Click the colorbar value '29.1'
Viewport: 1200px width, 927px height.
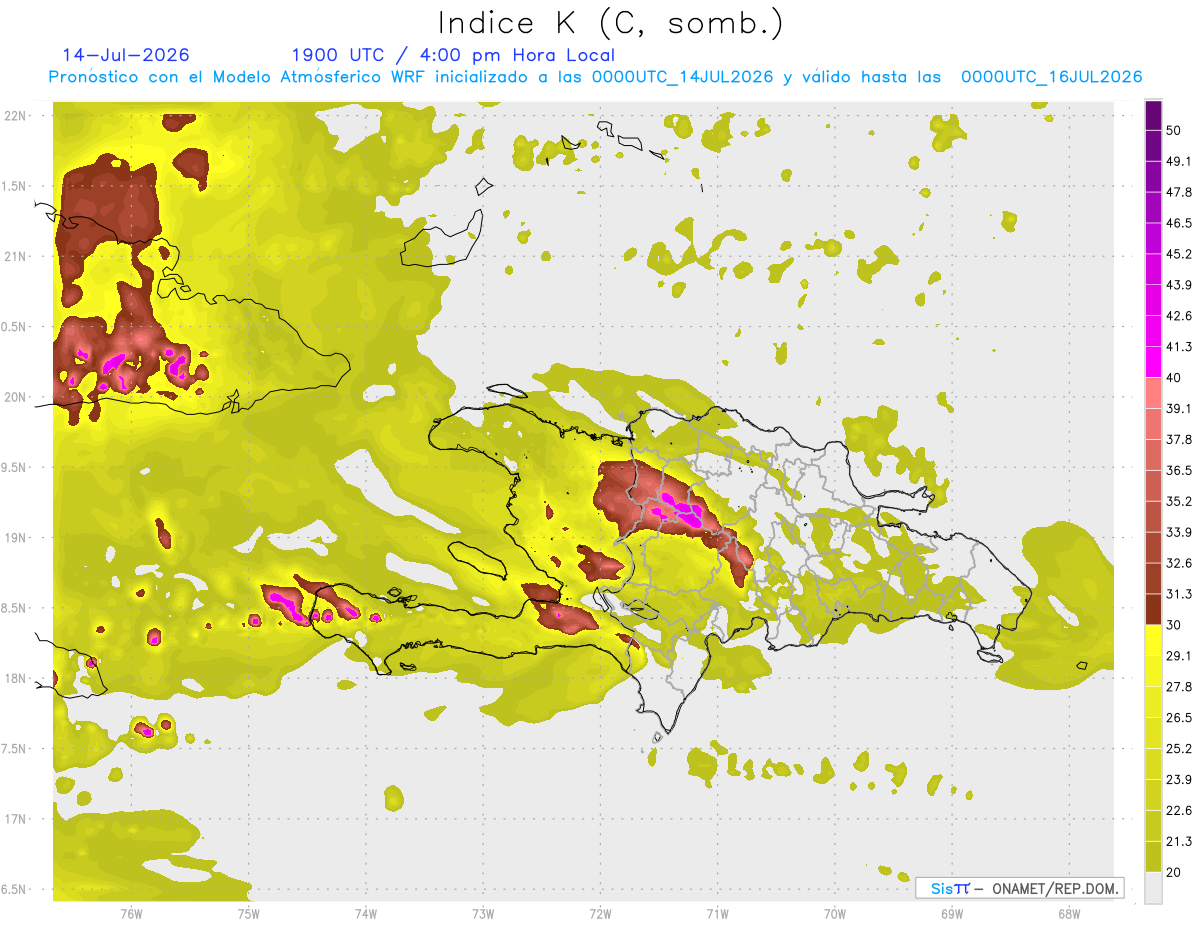tap(1179, 655)
